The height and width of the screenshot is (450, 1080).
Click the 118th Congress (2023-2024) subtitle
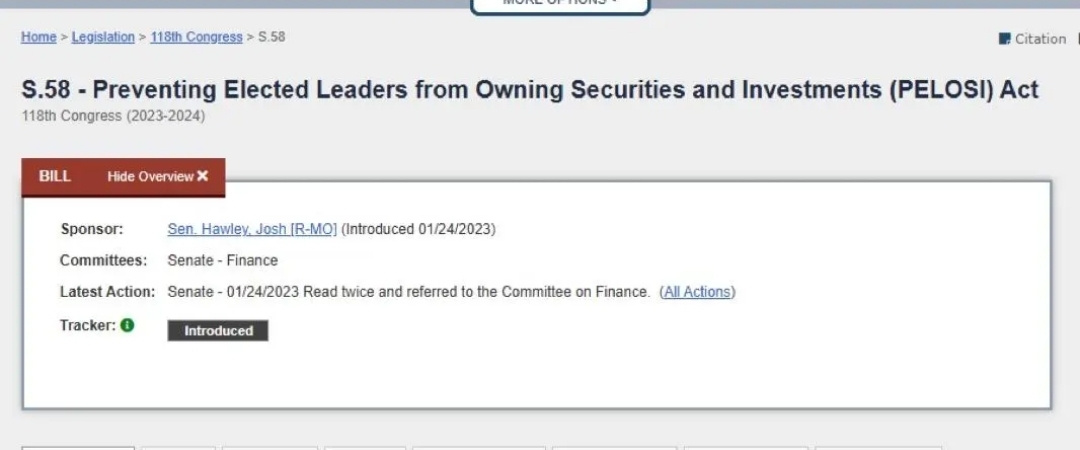point(113,116)
